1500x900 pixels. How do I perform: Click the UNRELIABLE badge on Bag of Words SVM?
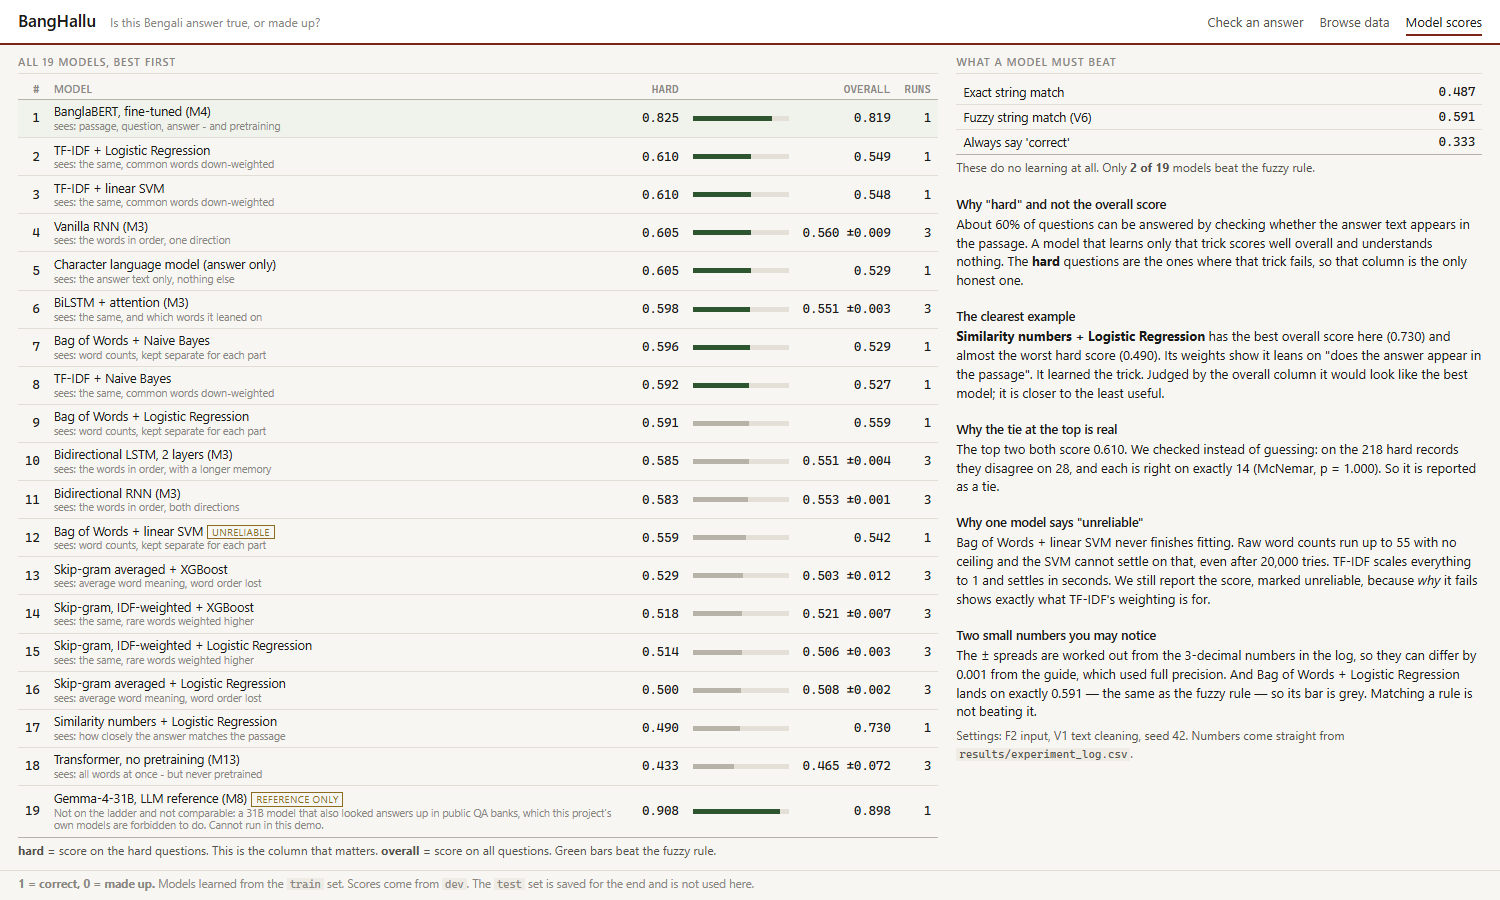pyautogui.click(x=241, y=532)
